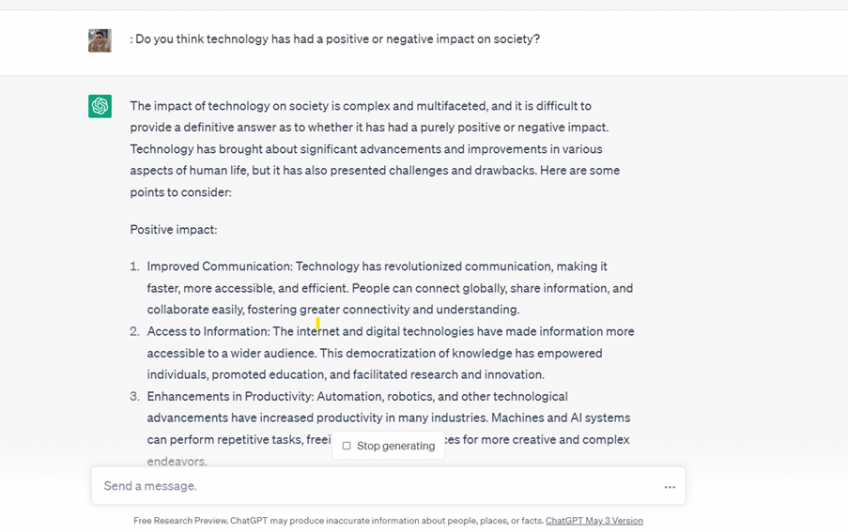Click the green ChatGPT logo icon
848x532 pixels.
(100, 106)
